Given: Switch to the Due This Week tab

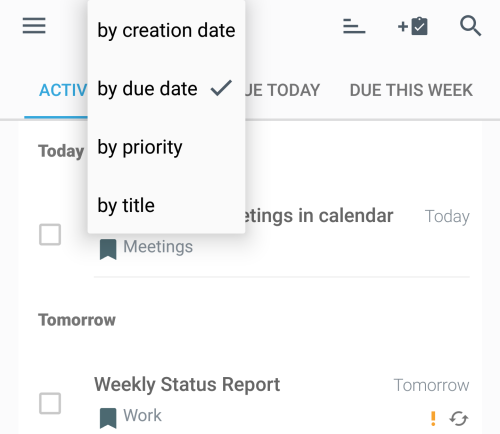Looking at the screenshot, I should pyautogui.click(x=411, y=90).
